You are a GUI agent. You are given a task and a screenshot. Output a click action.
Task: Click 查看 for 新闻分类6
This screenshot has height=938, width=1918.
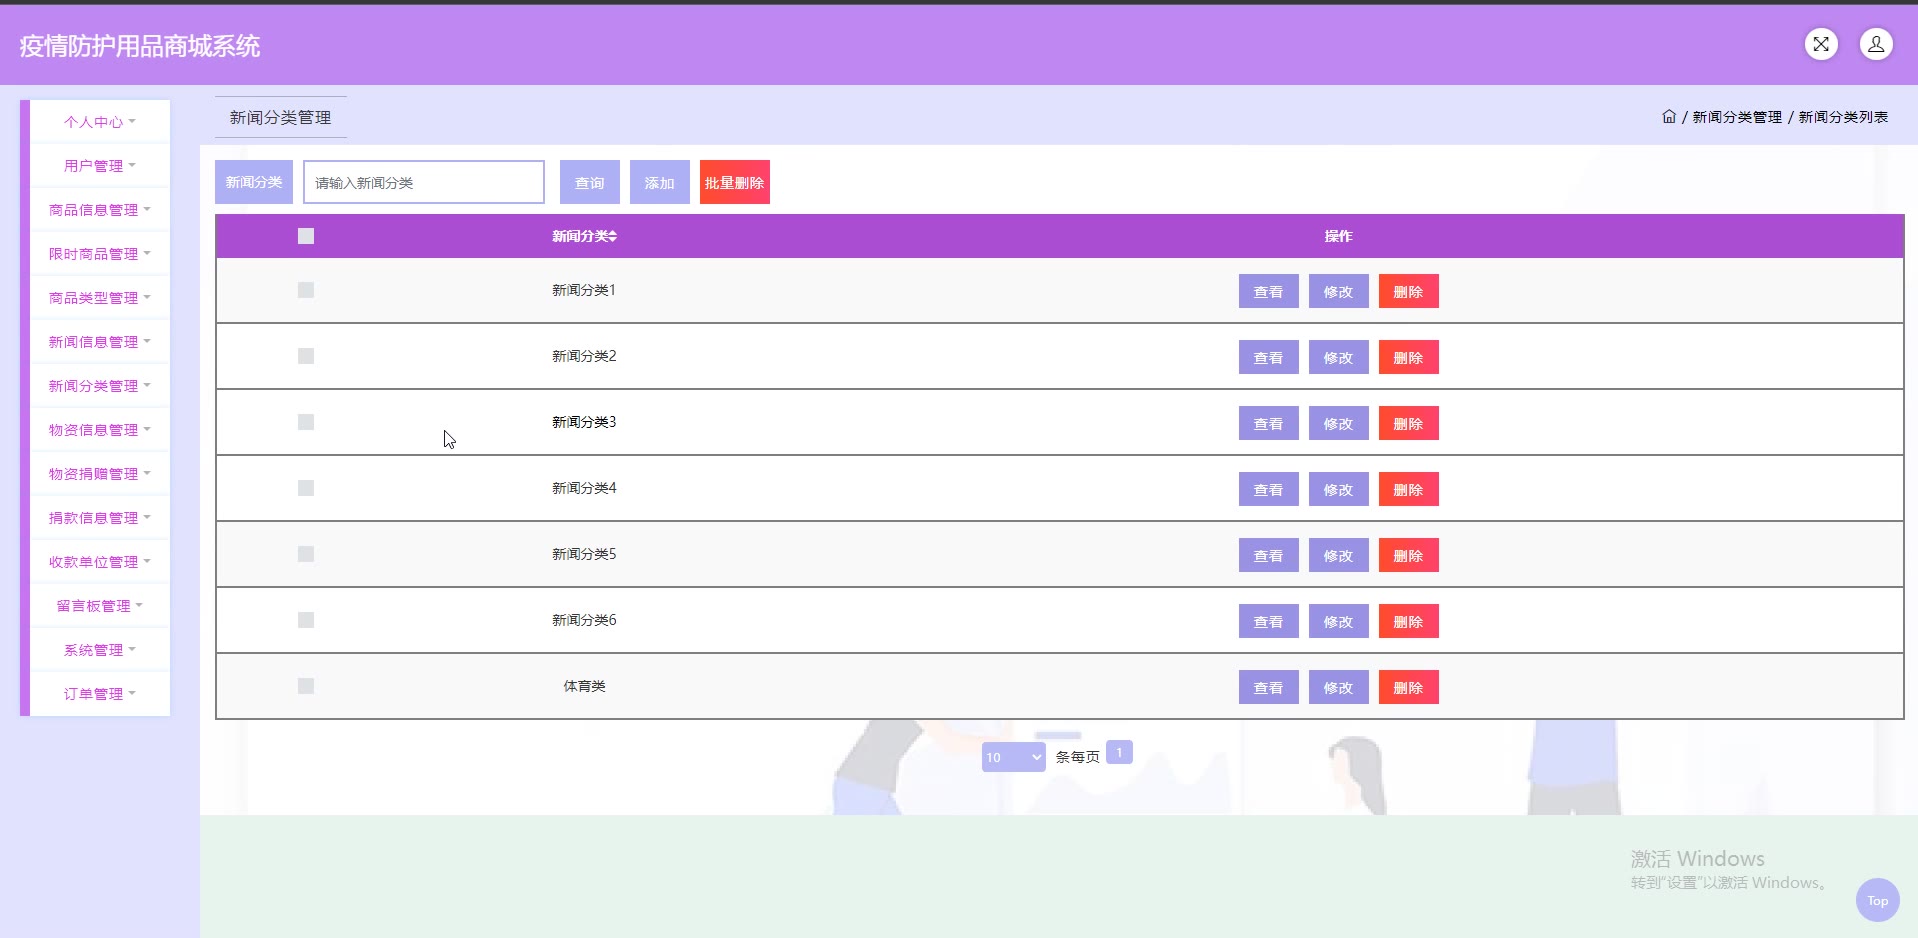tap(1269, 621)
